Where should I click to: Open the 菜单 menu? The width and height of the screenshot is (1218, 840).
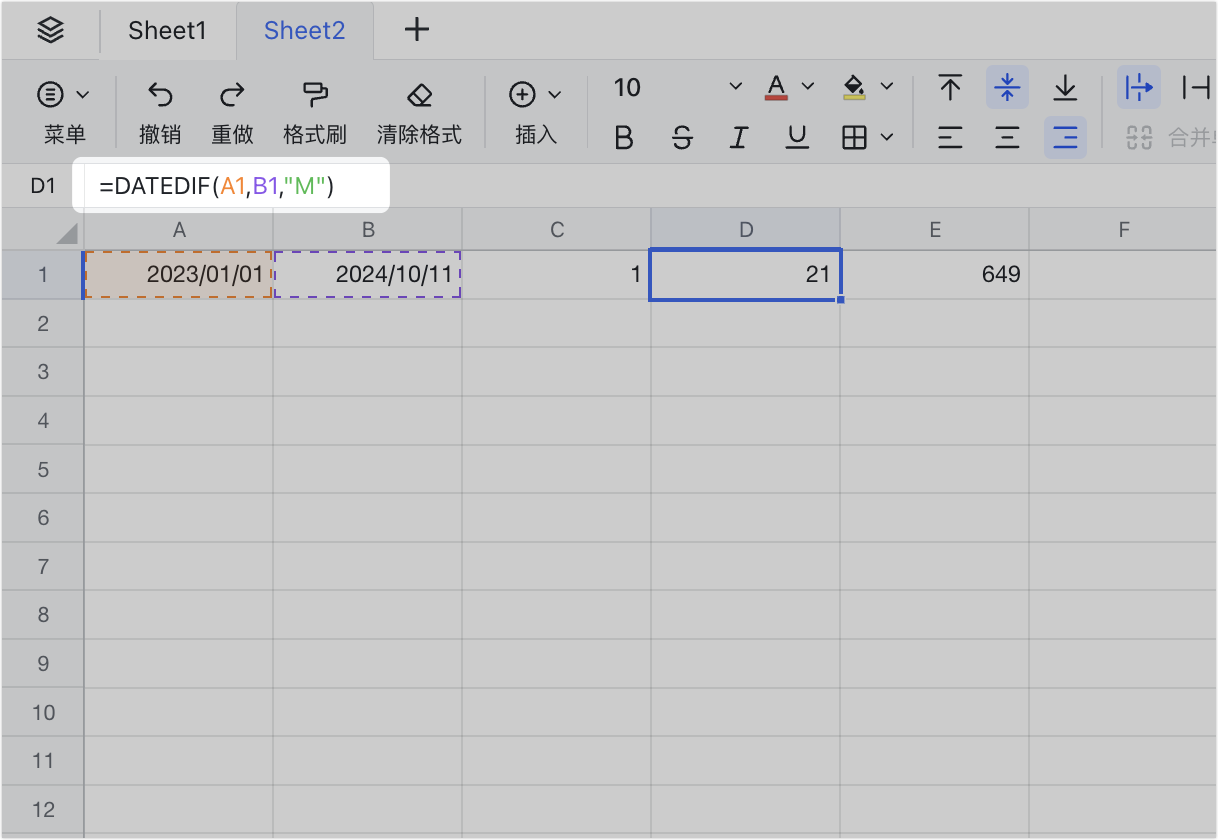(64, 112)
